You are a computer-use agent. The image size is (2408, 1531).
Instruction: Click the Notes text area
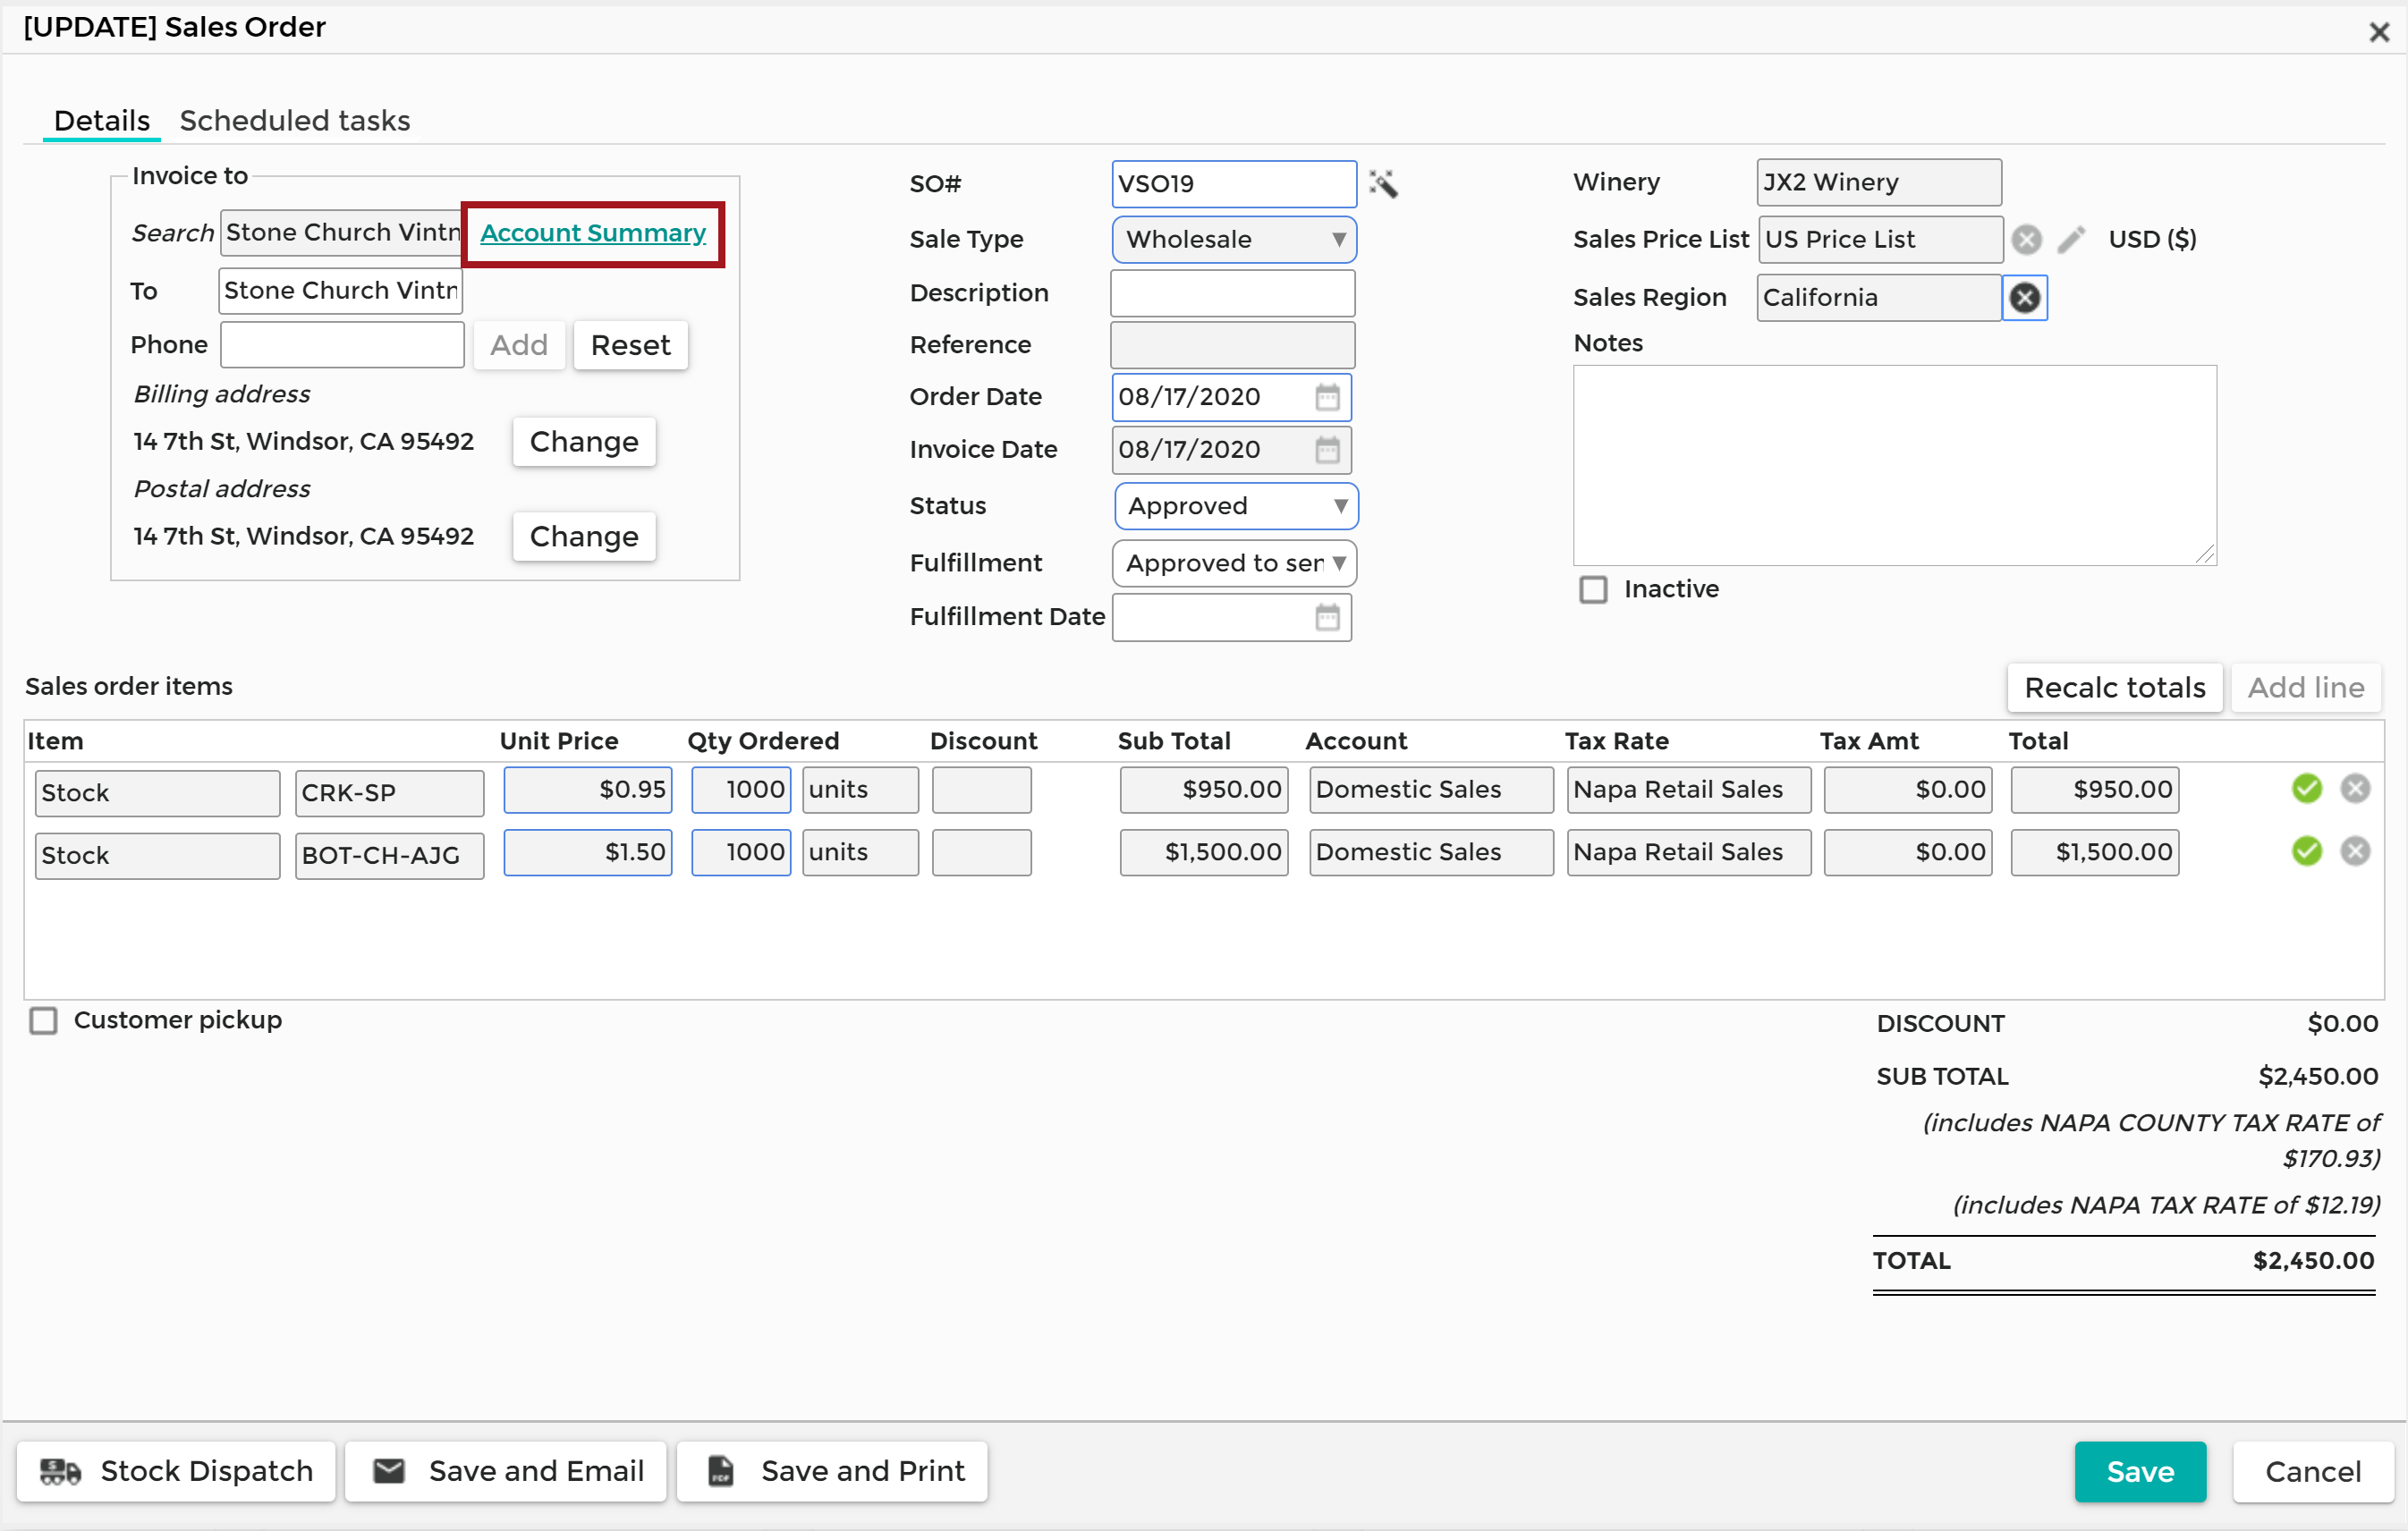pyautogui.click(x=1895, y=465)
